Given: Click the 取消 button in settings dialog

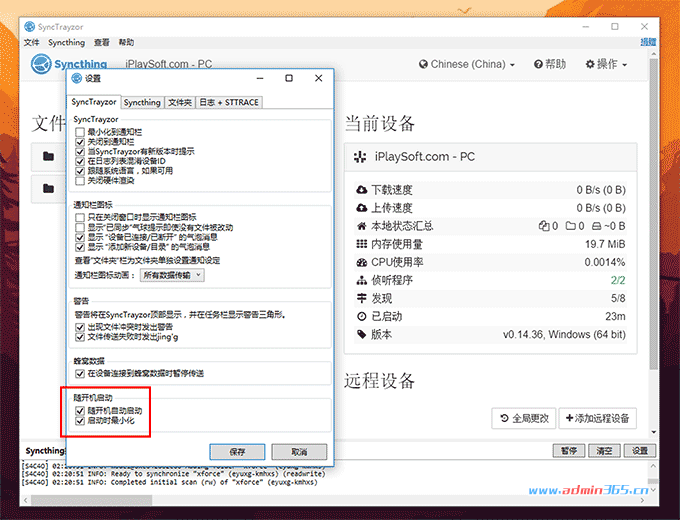Looking at the screenshot, I should tap(299, 452).
